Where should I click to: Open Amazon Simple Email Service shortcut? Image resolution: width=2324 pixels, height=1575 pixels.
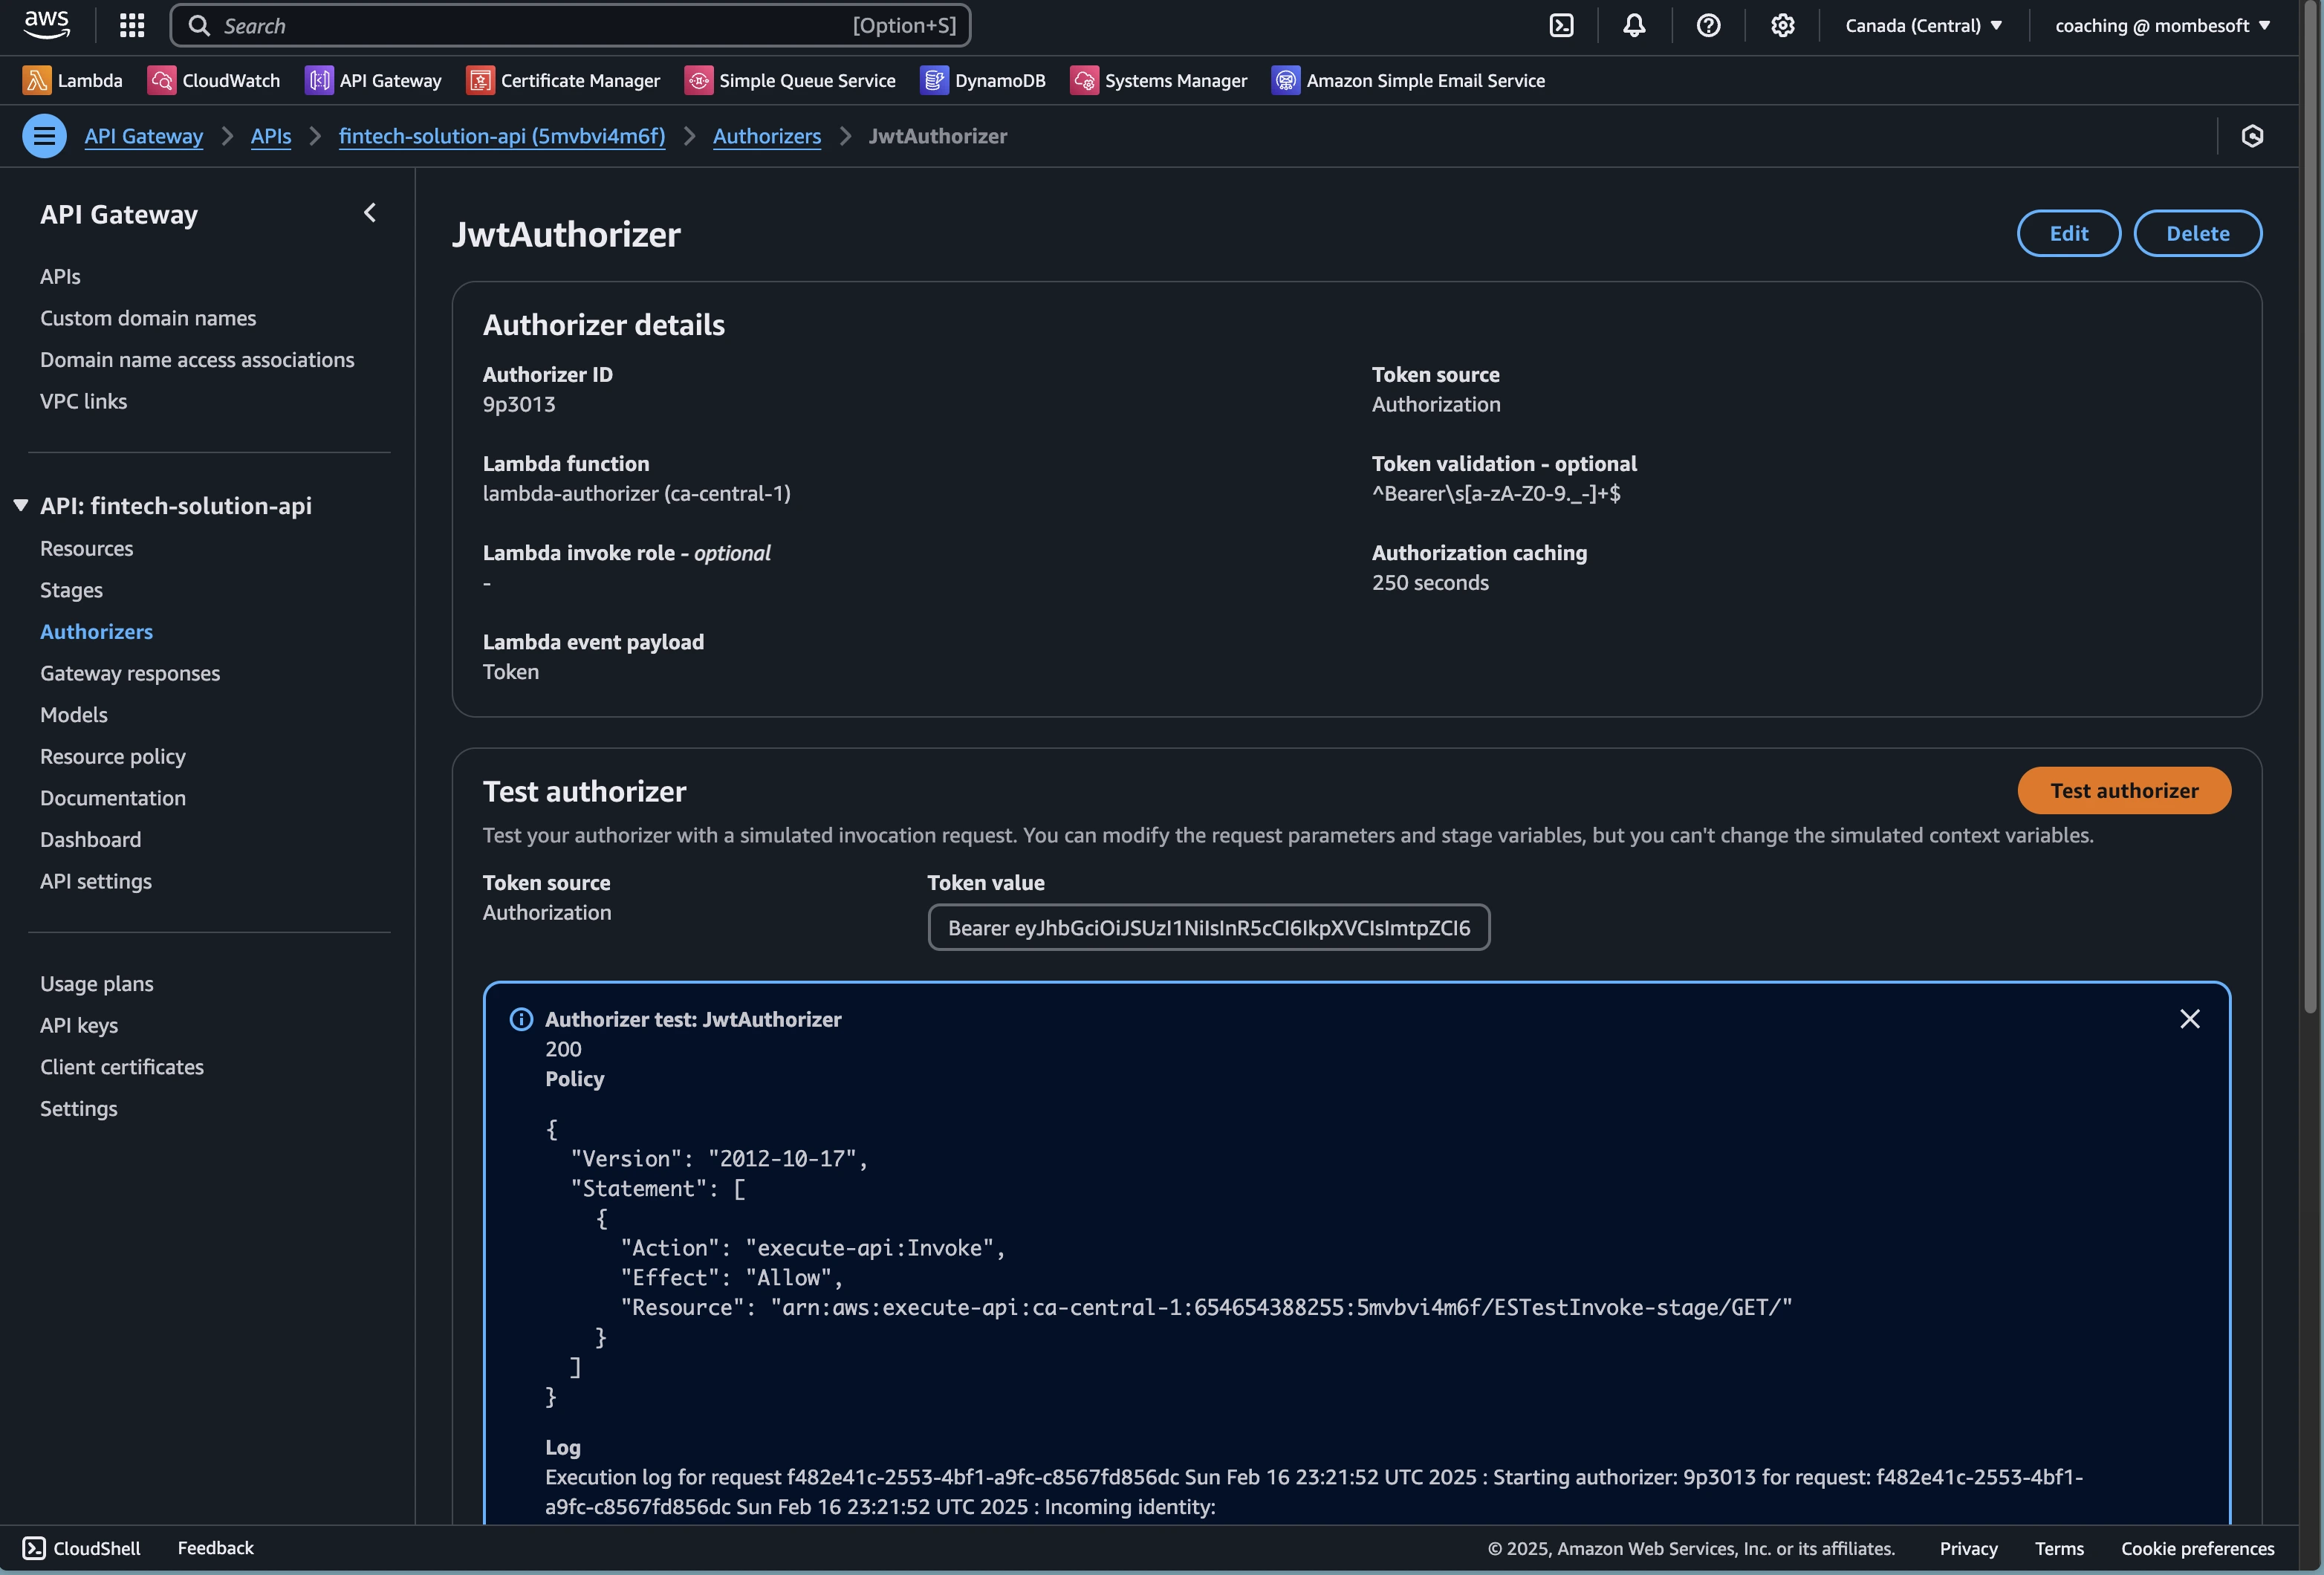pyautogui.click(x=1408, y=80)
